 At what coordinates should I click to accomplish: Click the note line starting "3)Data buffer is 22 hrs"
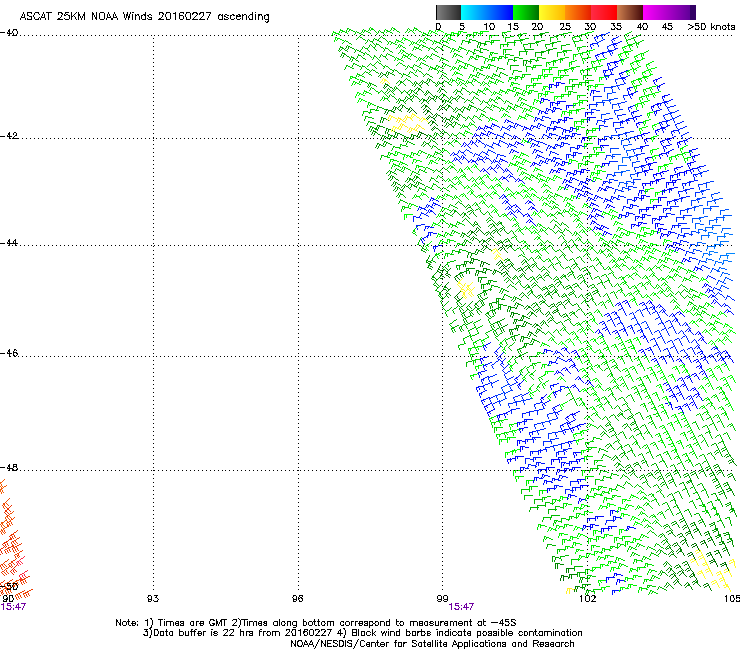coord(362,633)
